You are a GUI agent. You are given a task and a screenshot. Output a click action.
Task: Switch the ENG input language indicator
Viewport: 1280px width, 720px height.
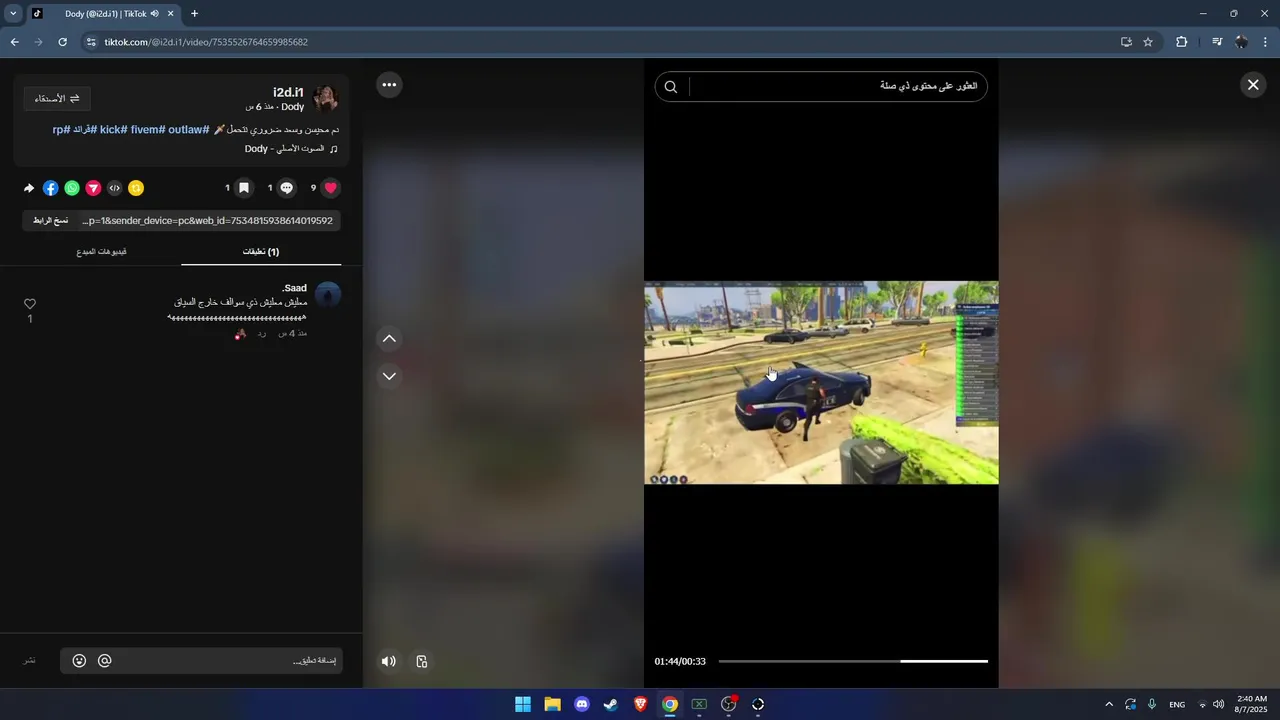click(x=1177, y=705)
